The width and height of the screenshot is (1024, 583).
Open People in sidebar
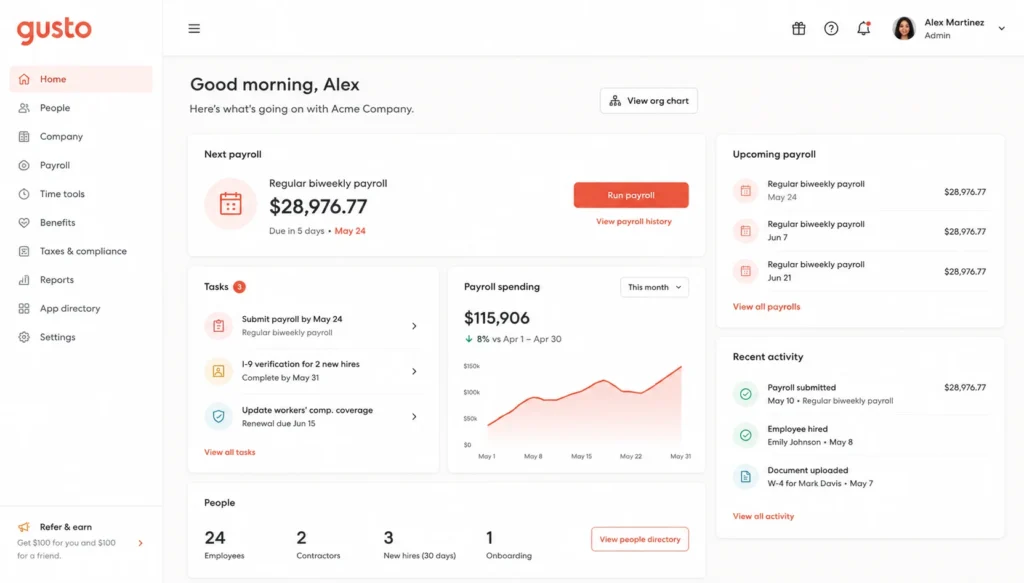pyautogui.click(x=81, y=108)
